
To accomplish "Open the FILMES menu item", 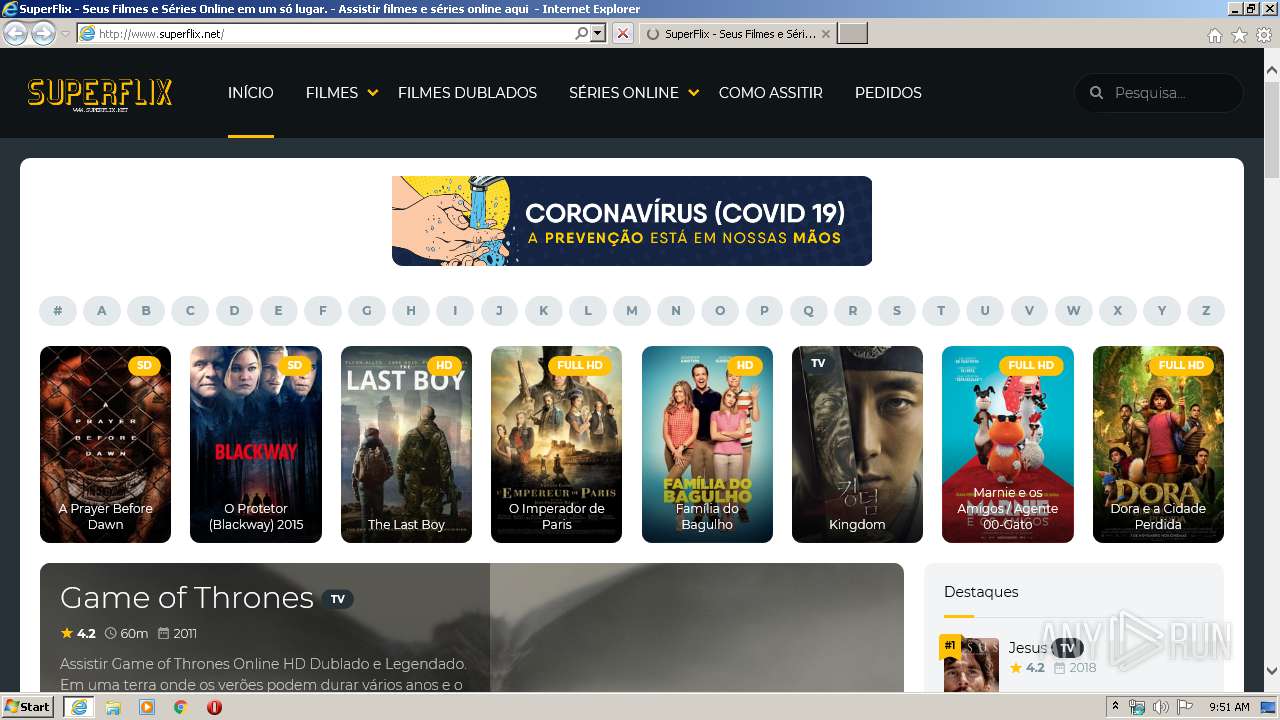I will [332, 93].
